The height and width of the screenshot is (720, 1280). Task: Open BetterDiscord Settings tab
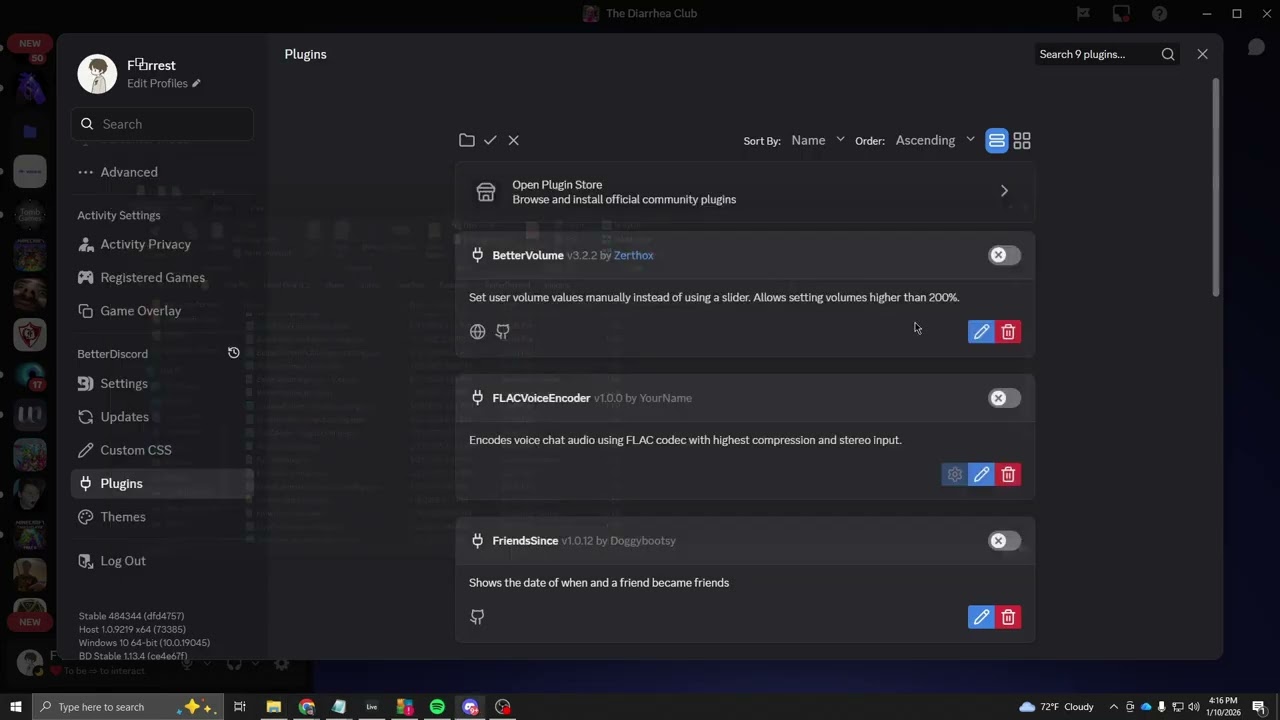(x=162, y=383)
